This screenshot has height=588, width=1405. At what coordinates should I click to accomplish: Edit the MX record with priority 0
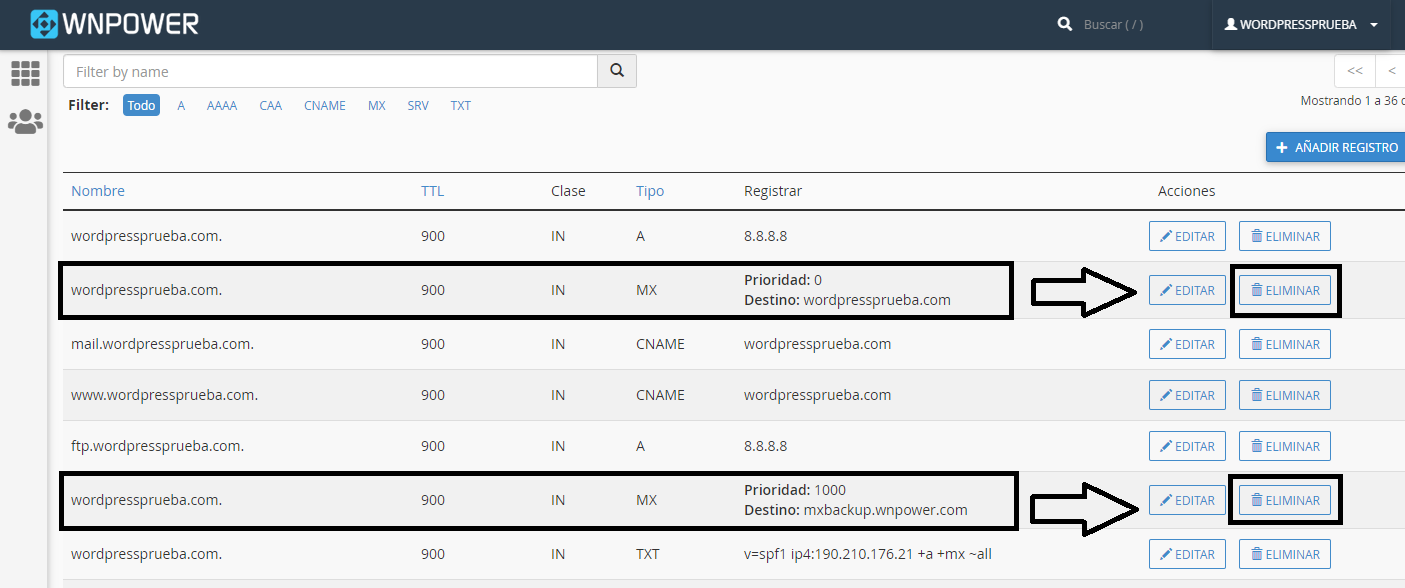coord(1187,291)
